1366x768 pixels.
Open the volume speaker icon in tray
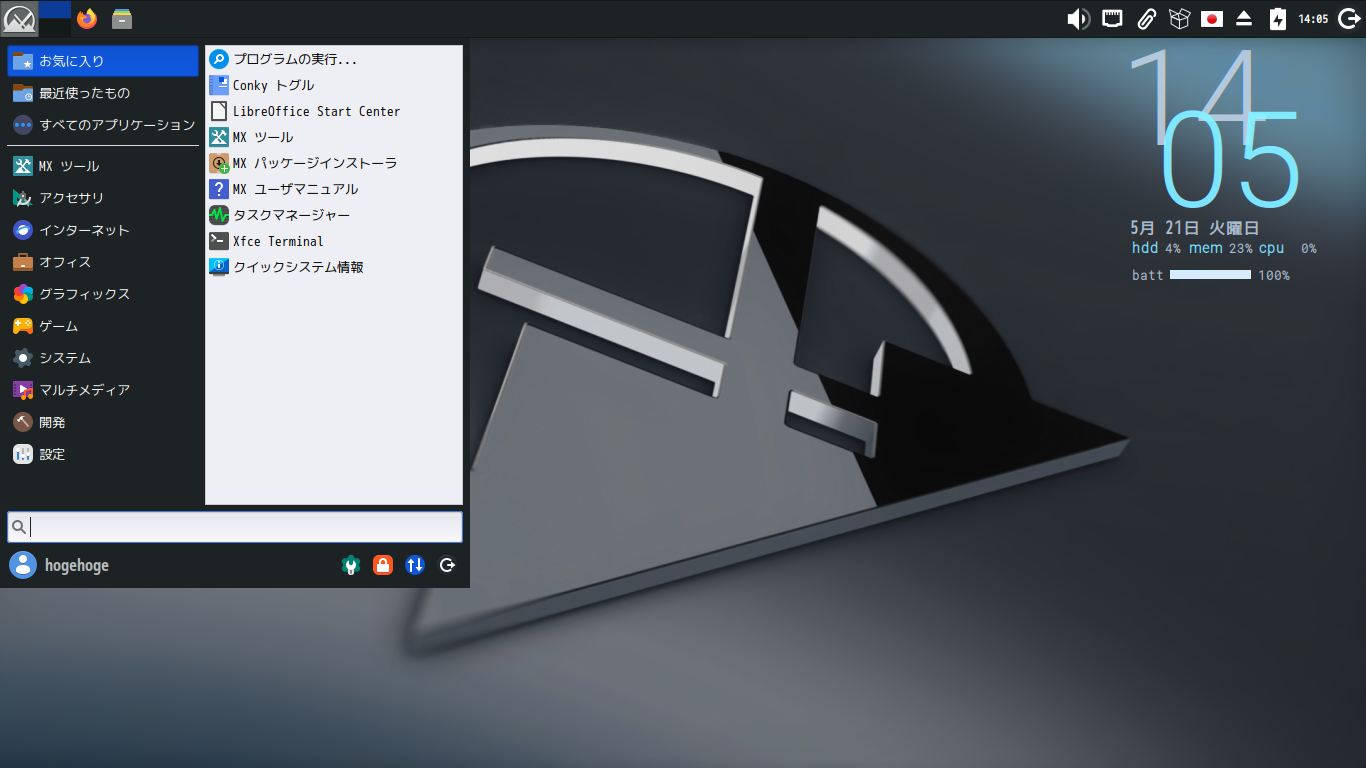point(1077,18)
